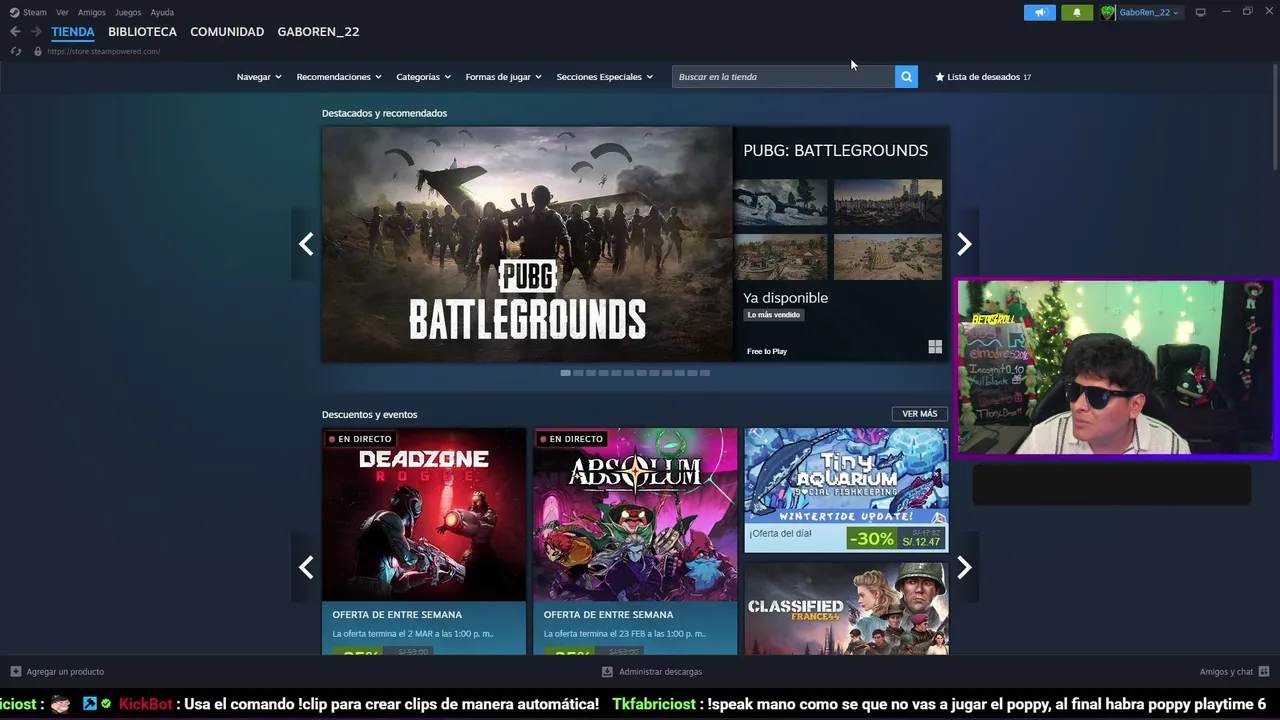
Task: Click the GaboRen_22 profile avatar image
Action: point(1108,12)
